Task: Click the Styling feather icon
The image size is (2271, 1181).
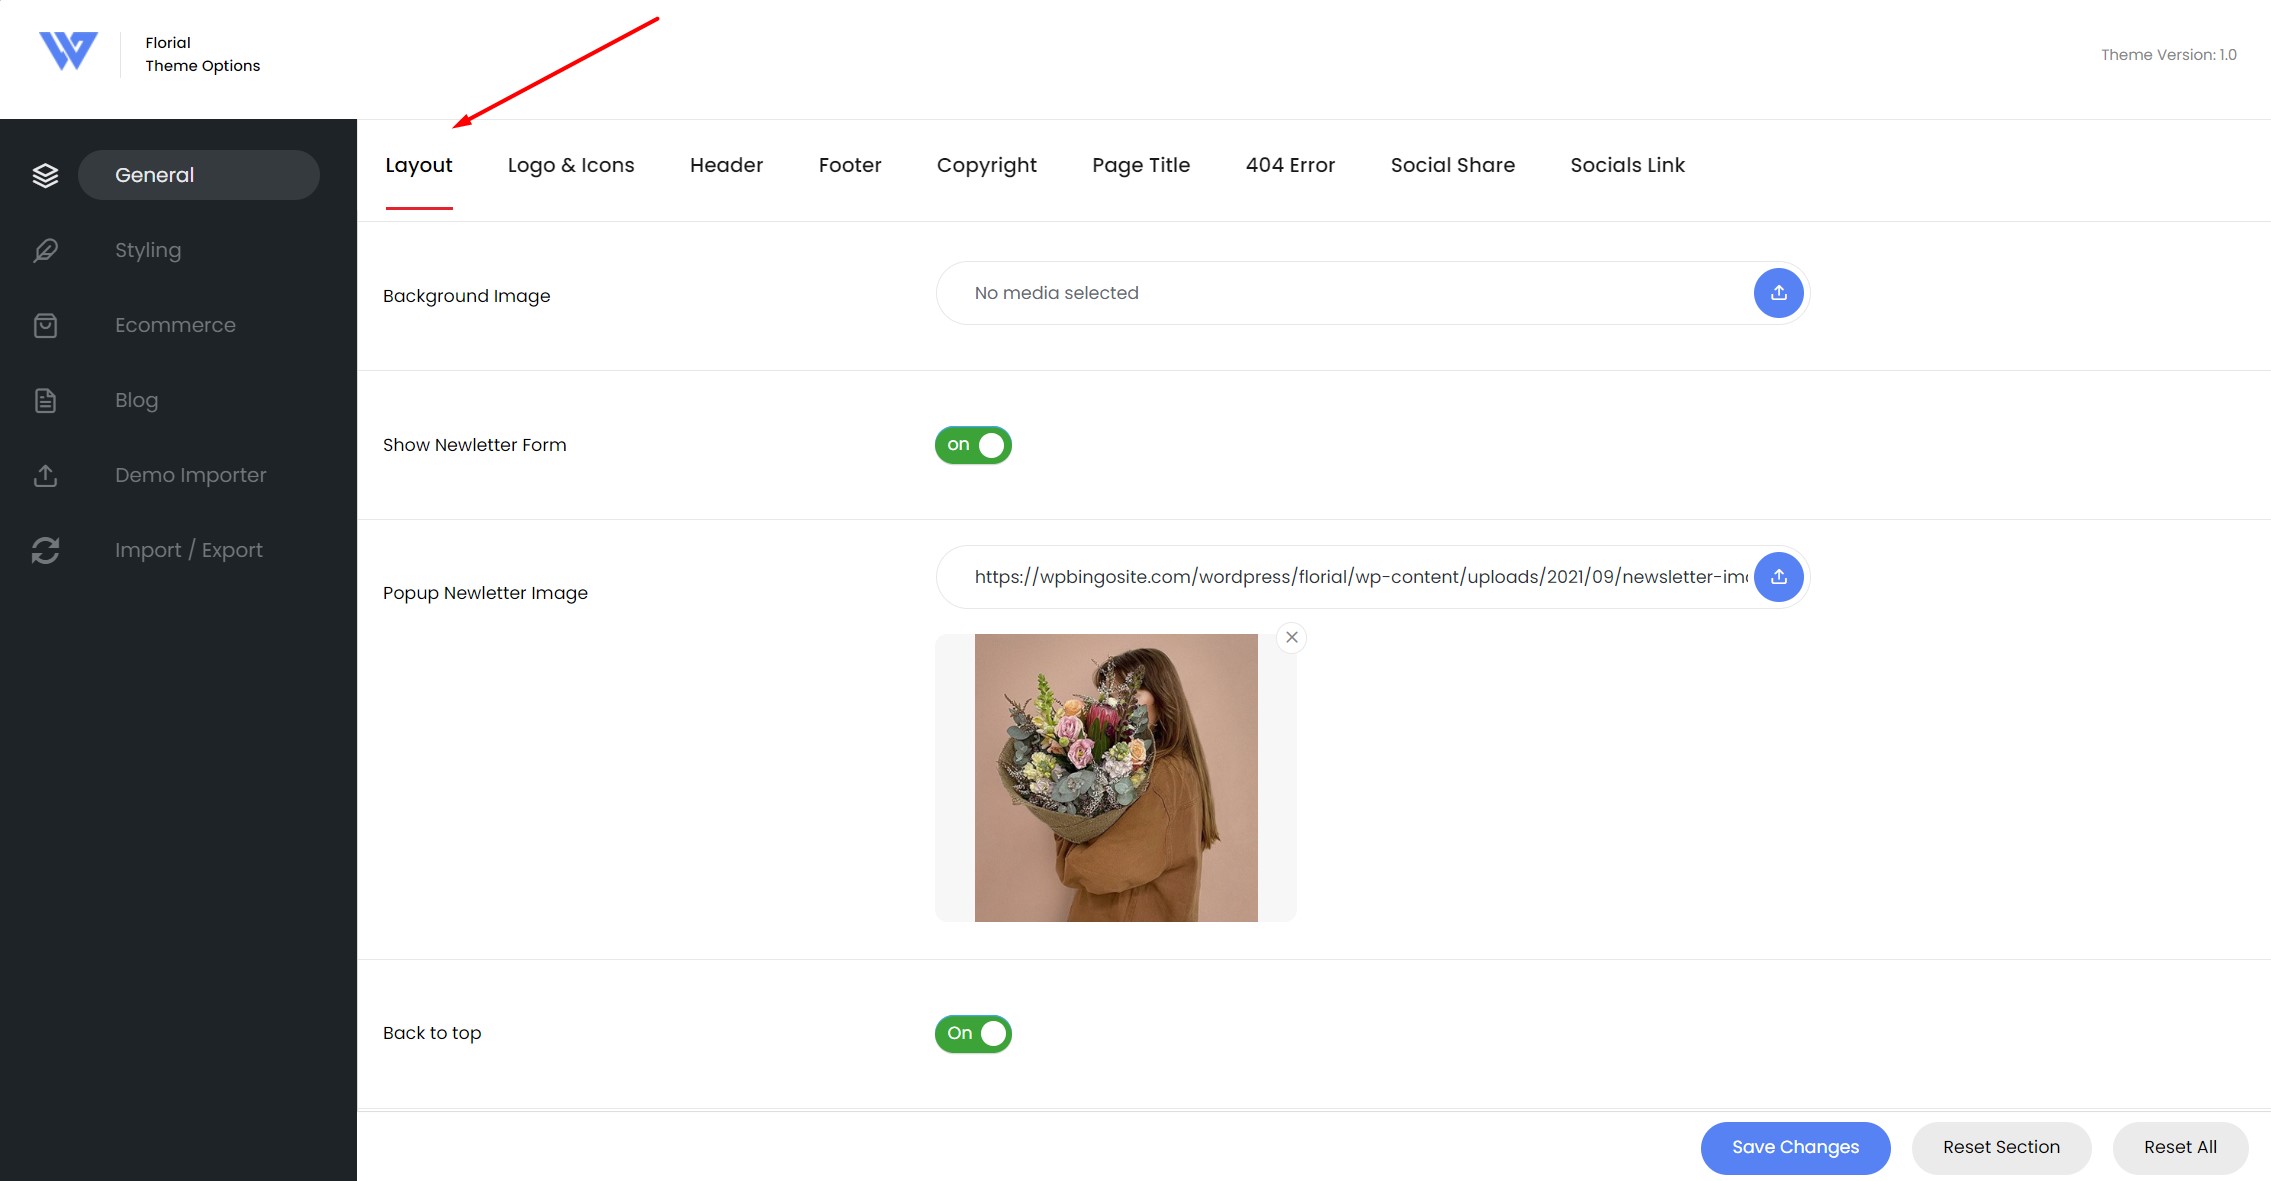Action: pyautogui.click(x=45, y=250)
